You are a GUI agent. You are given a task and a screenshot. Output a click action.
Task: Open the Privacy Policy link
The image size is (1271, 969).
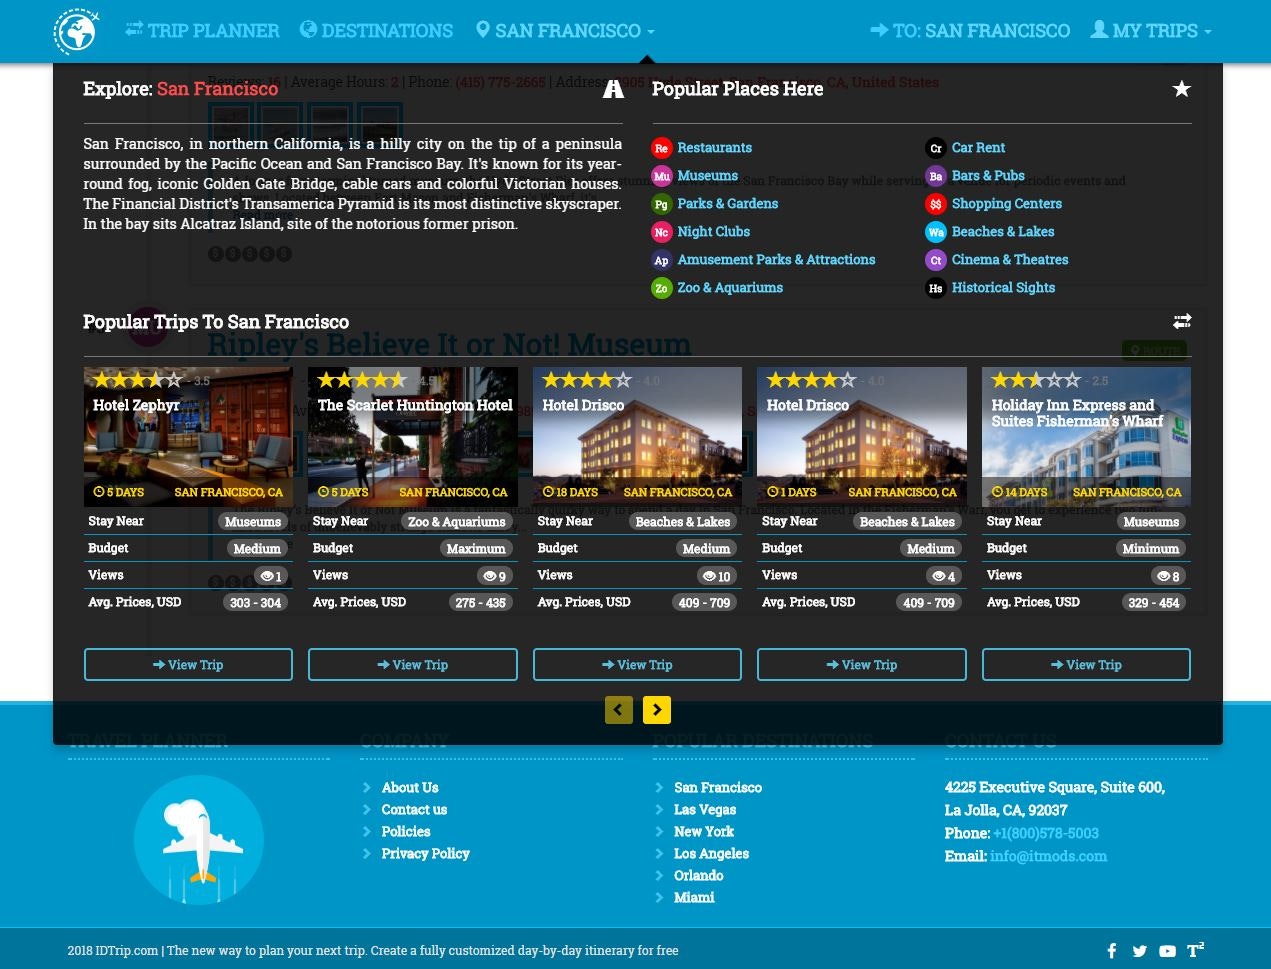(425, 853)
